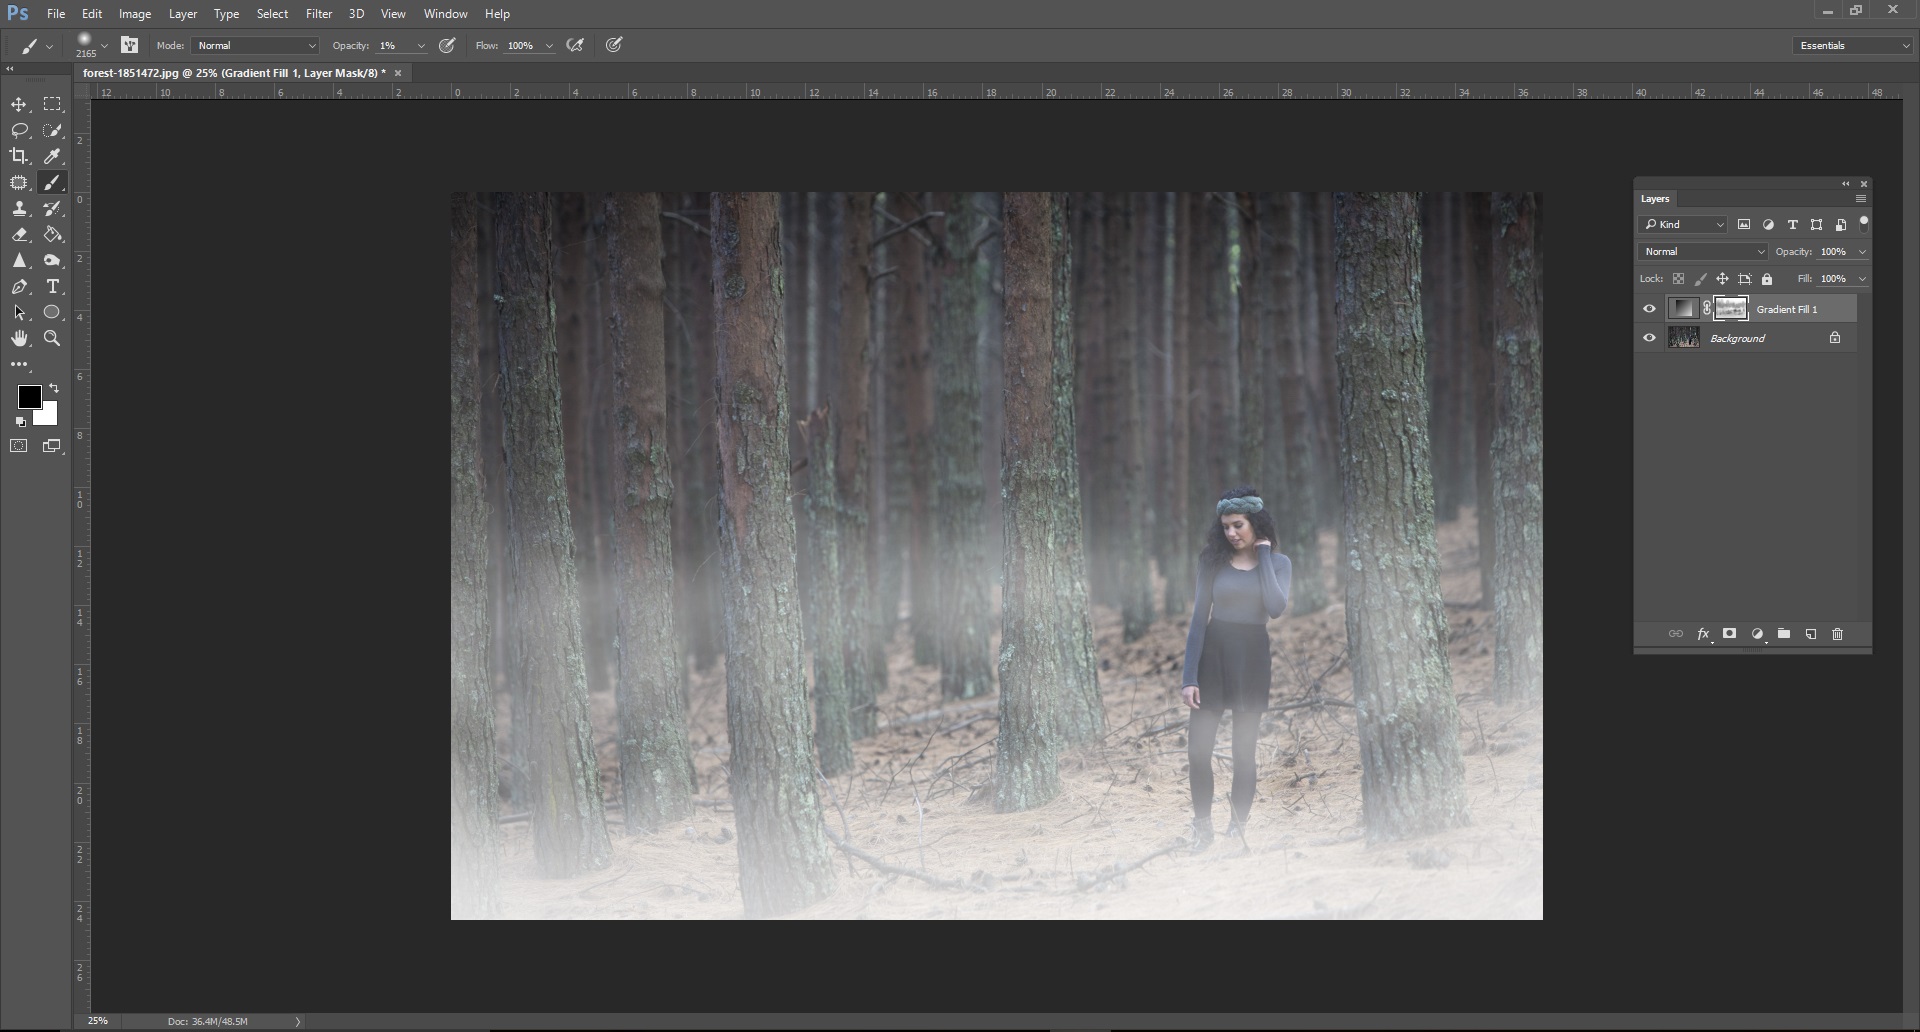This screenshot has width=1920, height=1032.
Task: Open the Filter menu
Action: (x=318, y=13)
